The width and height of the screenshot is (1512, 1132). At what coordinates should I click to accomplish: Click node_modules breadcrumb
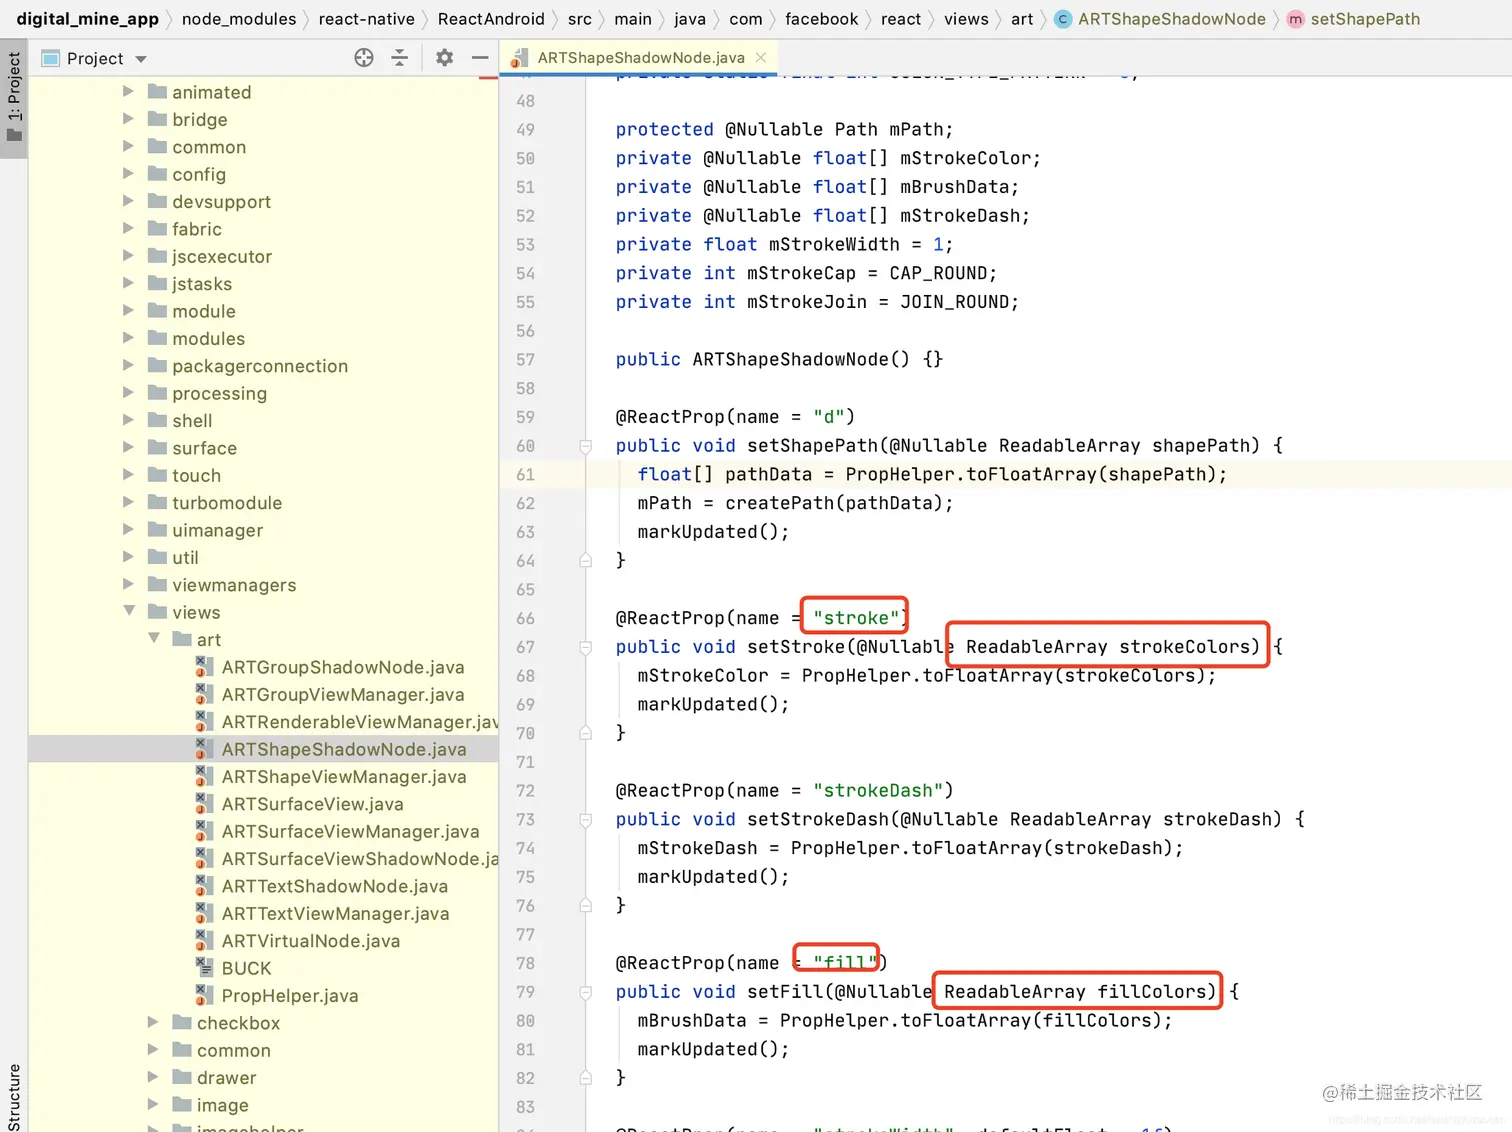click(x=239, y=19)
